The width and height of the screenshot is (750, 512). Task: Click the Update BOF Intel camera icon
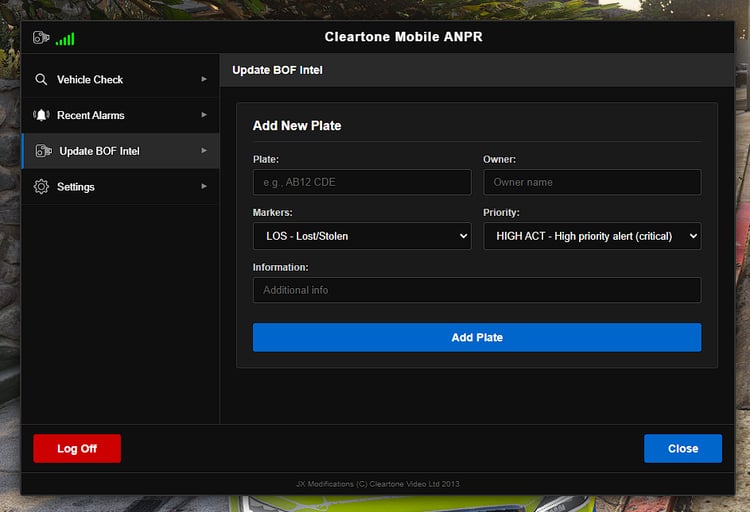(44, 151)
